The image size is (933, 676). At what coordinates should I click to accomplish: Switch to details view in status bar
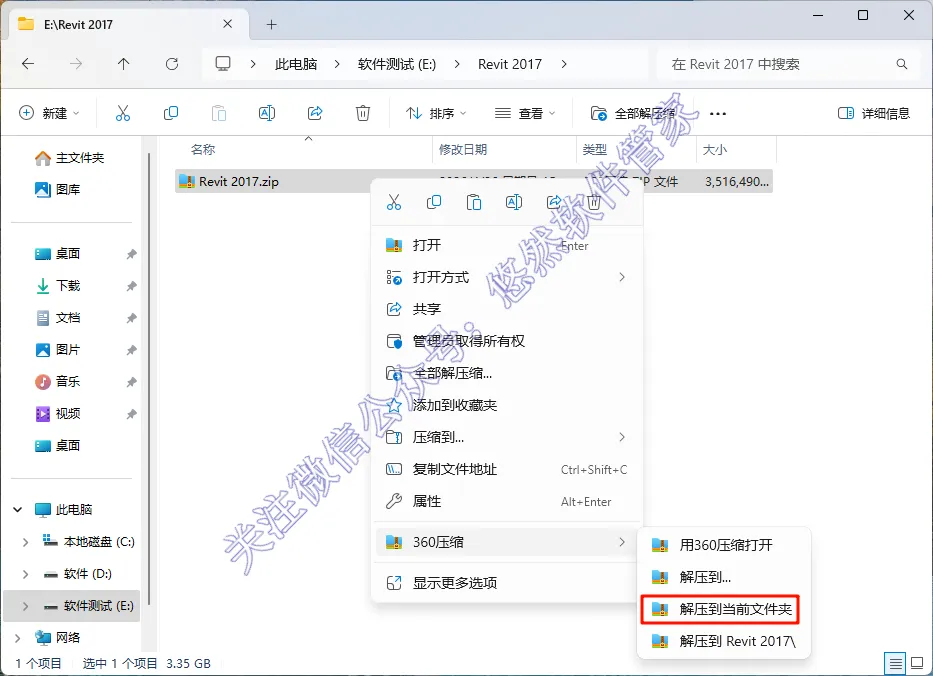pyautogui.click(x=895, y=663)
